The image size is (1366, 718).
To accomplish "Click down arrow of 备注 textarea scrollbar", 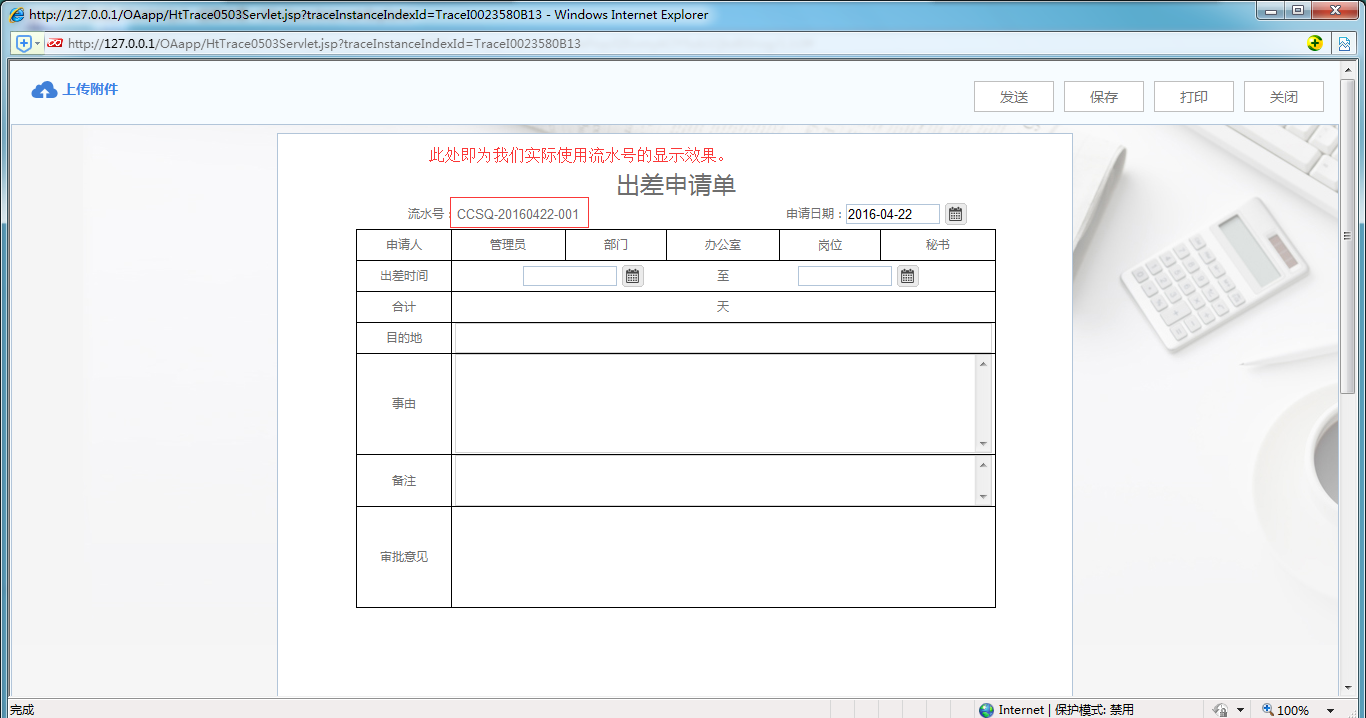I will tap(983, 497).
